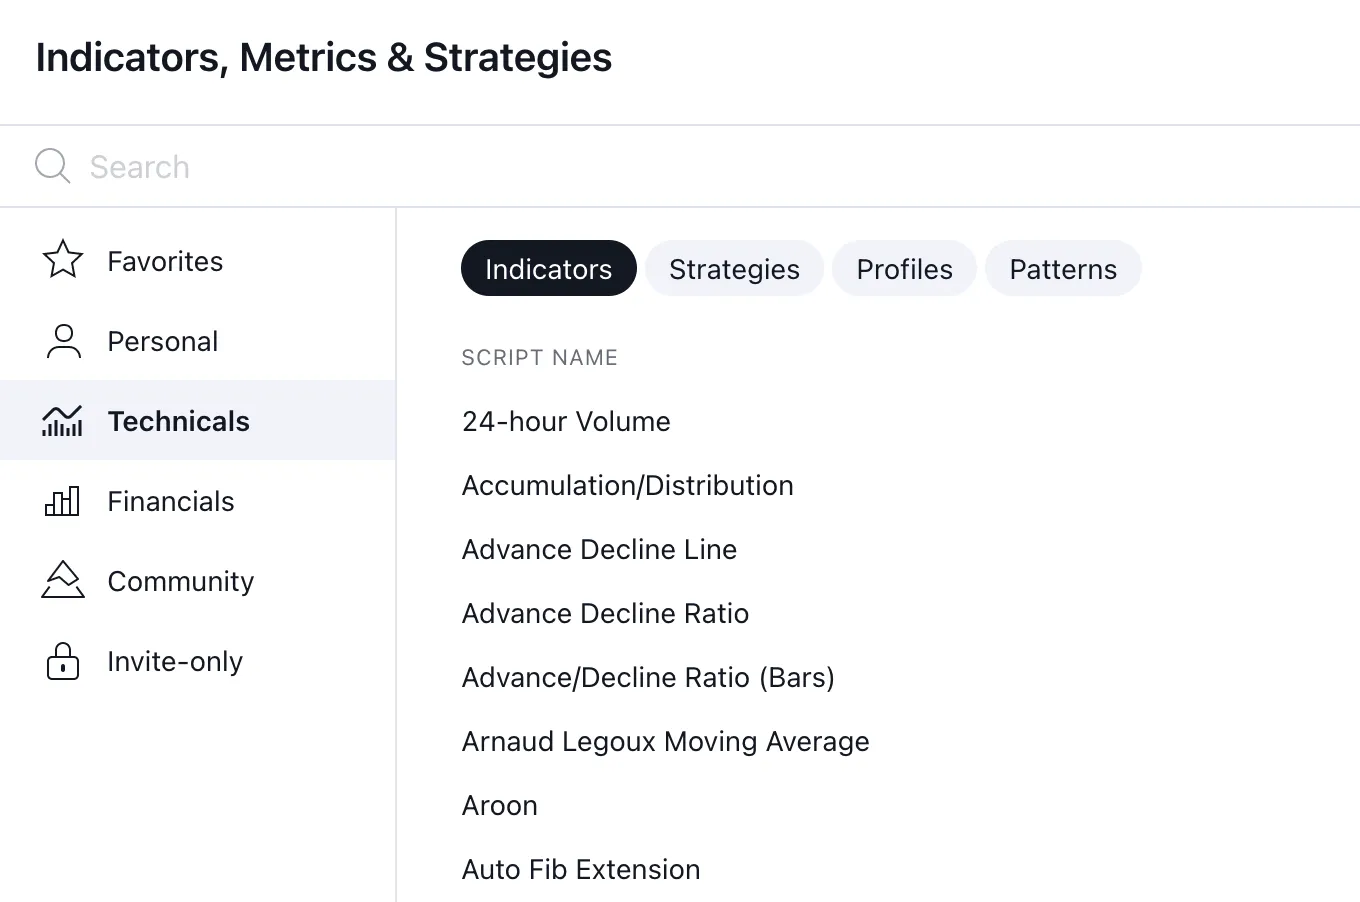The height and width of the screenshot is (902, 1360).
Task: Show the Patterns tab
Action: pyautogui.click(x=1062, y=269)
